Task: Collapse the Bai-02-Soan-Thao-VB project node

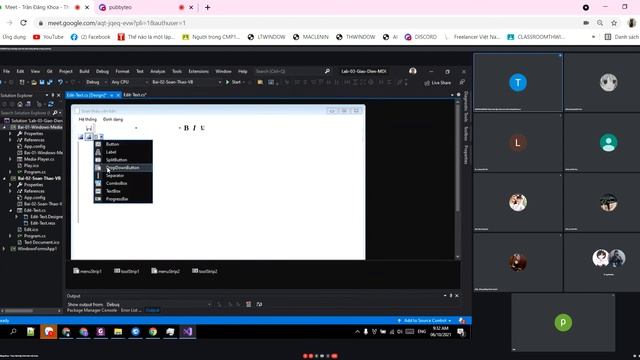Action: [x=4, y=178]
